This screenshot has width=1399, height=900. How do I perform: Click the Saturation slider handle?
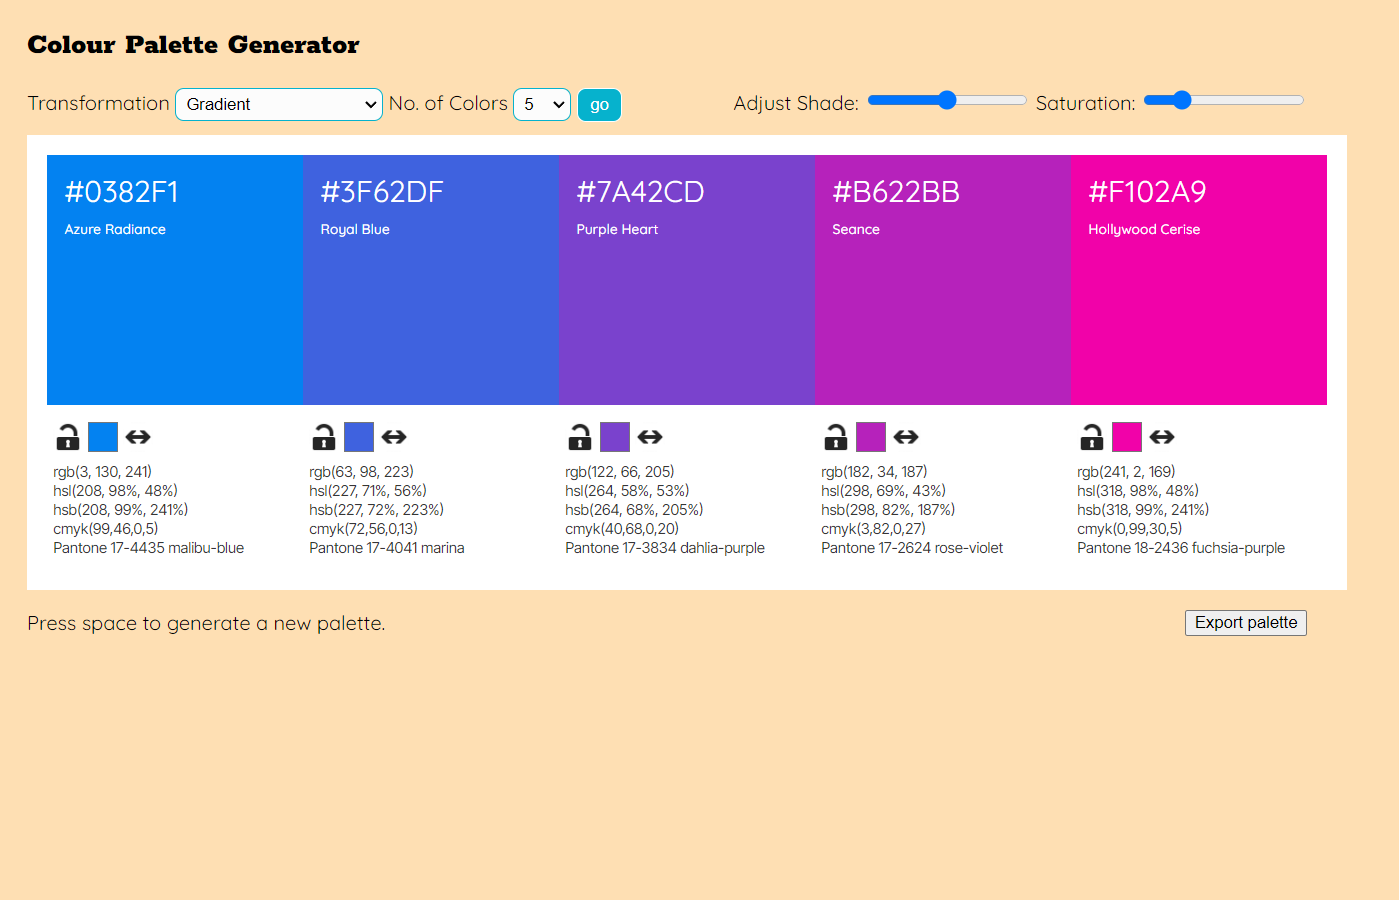(x=1183, y=100)
